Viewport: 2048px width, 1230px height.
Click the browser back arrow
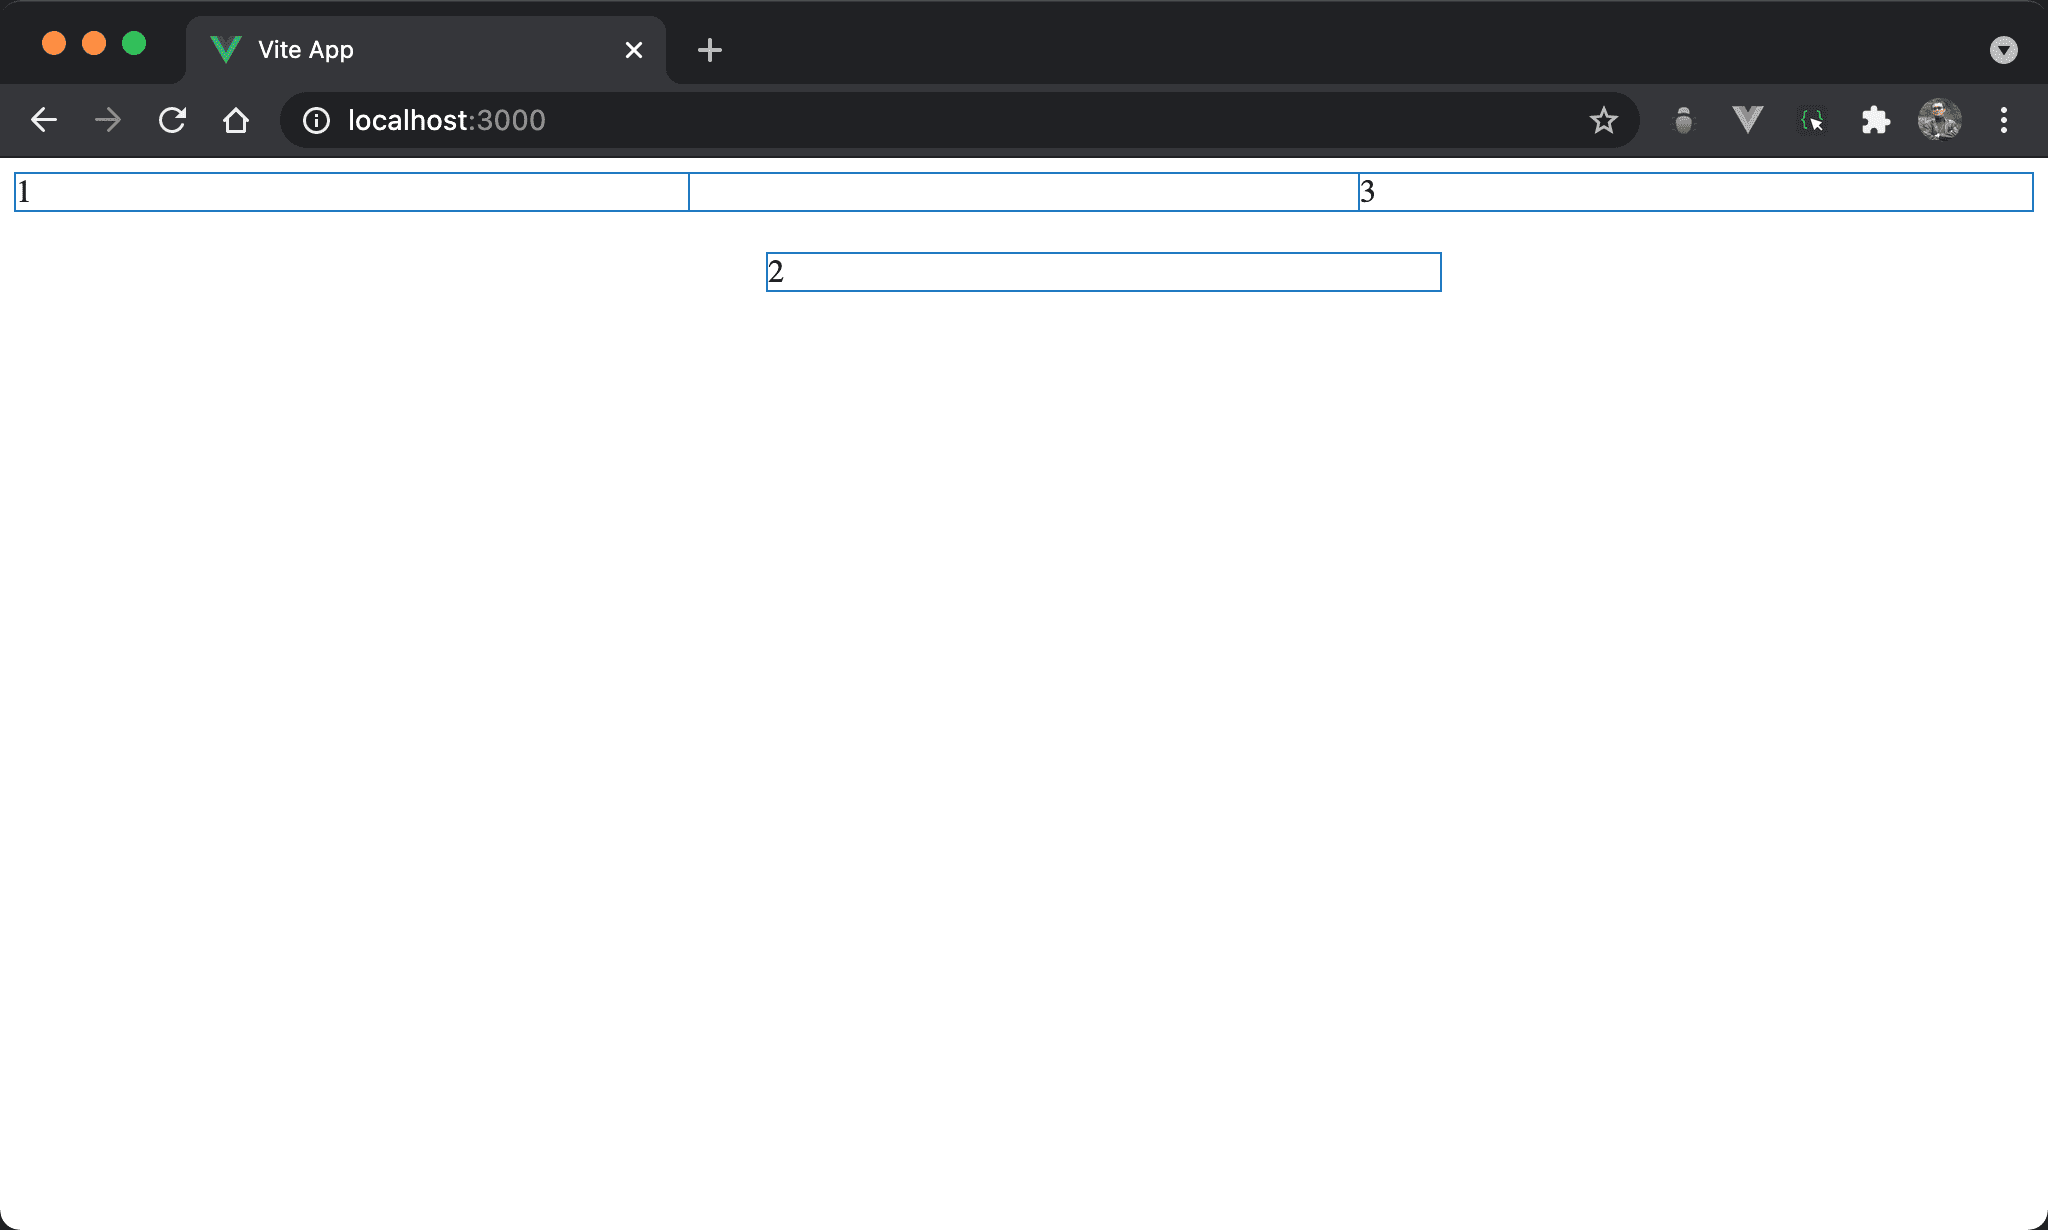[x=44, y=120]
